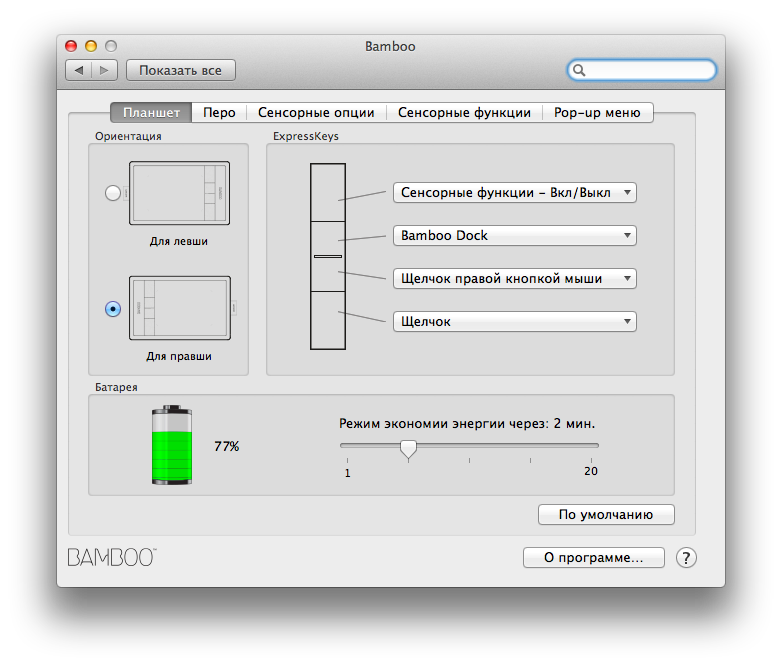The height and width of the screenshot is (666, 782).
Task: Click the "Для левши" label
Action: pos(179,241)
